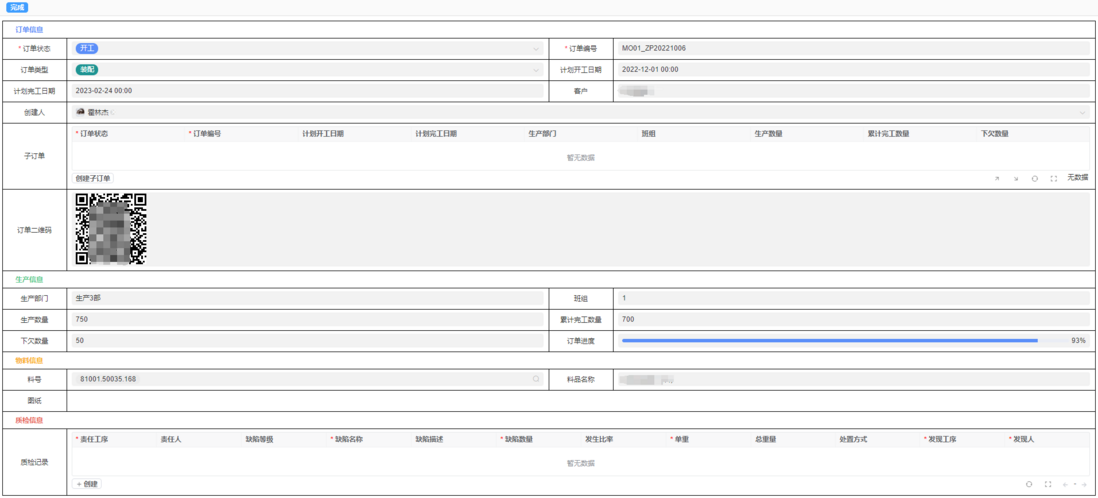1098x498 pixels.
Task: Click the 图纸 empty field row
Action: 581,401
